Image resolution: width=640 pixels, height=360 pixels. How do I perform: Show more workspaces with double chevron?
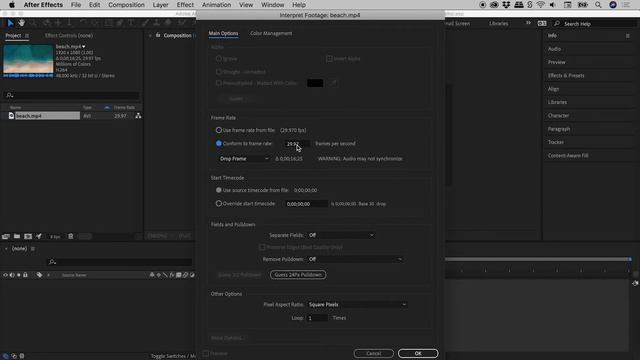point(528,23)
